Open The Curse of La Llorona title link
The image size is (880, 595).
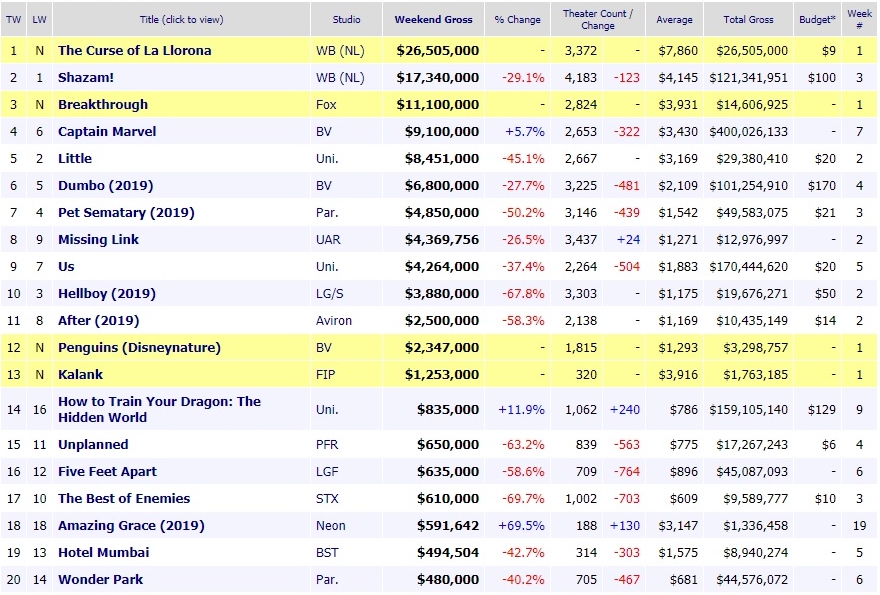(x=135, y=51)
